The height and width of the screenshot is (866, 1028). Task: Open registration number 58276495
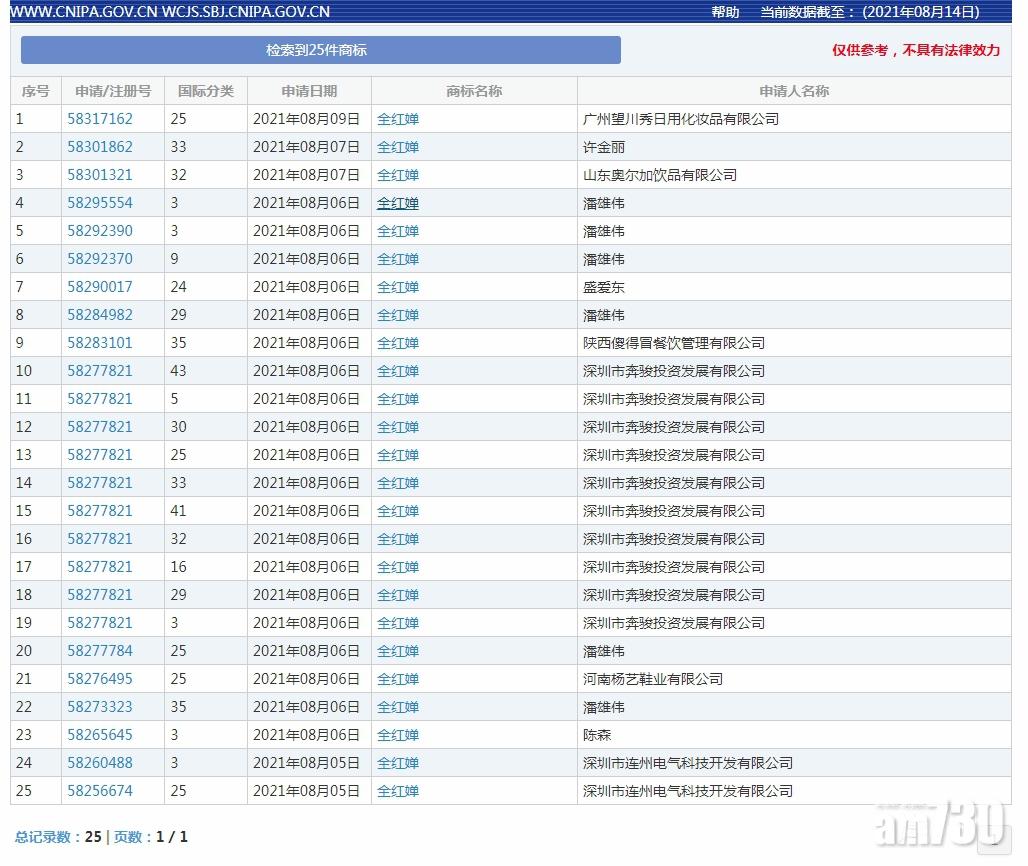tap(100, 679)
